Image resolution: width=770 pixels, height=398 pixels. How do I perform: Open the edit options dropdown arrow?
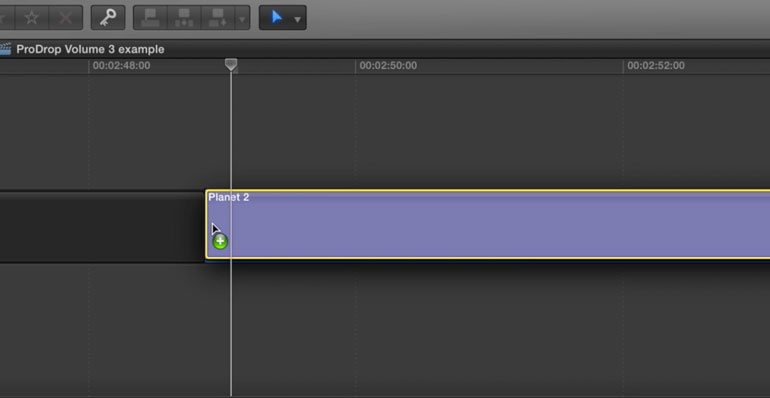tap(242, 18)
